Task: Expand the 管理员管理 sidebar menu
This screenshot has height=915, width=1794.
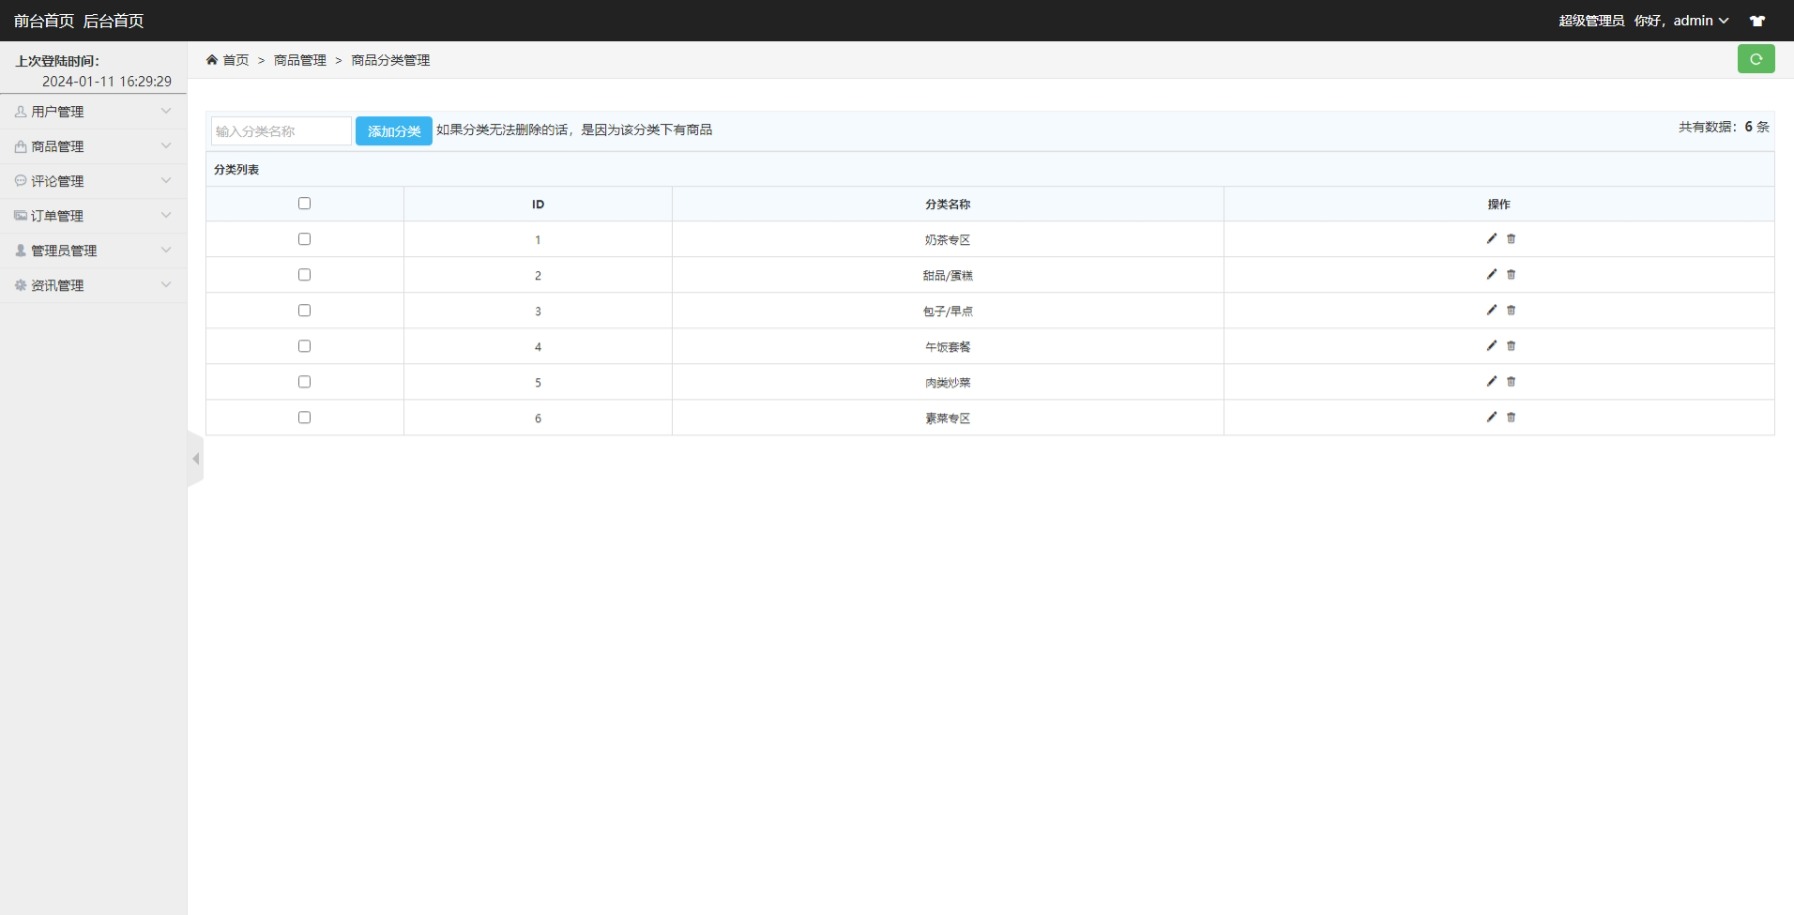Action: point(93,250)
